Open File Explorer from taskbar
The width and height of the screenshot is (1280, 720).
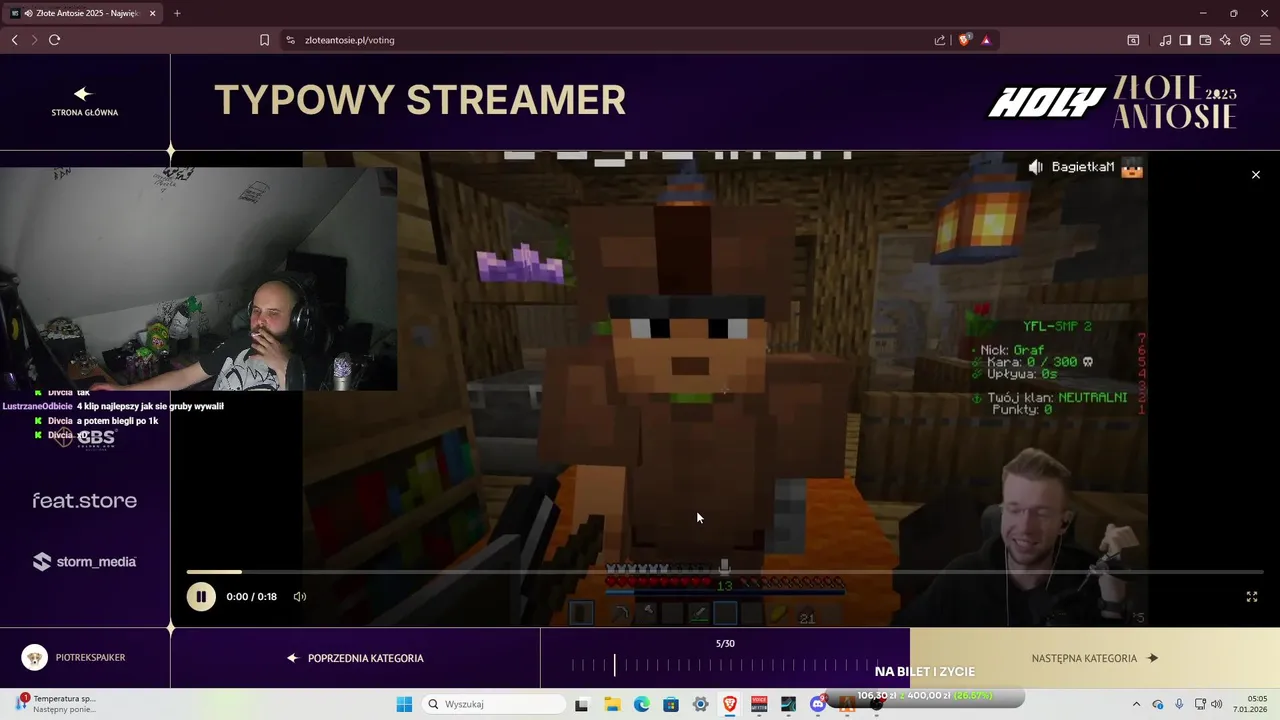pos(612,704)
